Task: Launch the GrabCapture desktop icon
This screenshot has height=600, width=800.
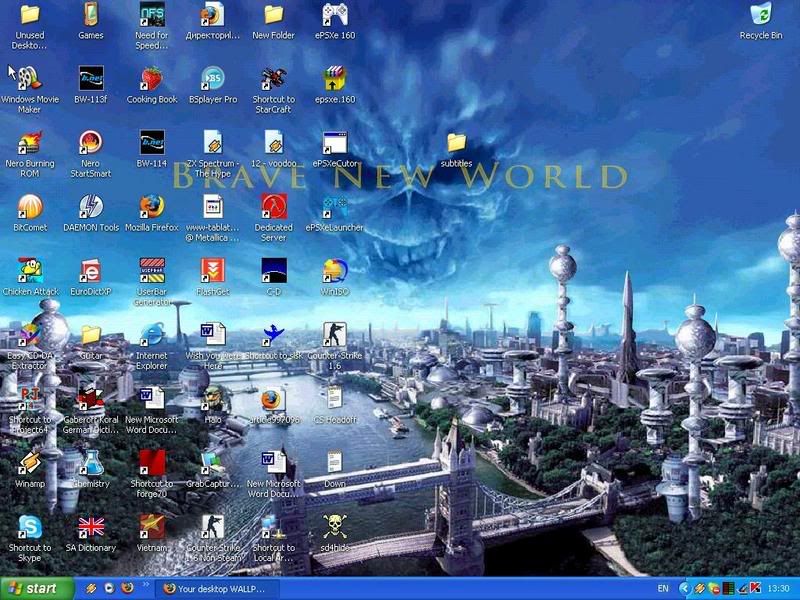Action: tap(213, 463)
